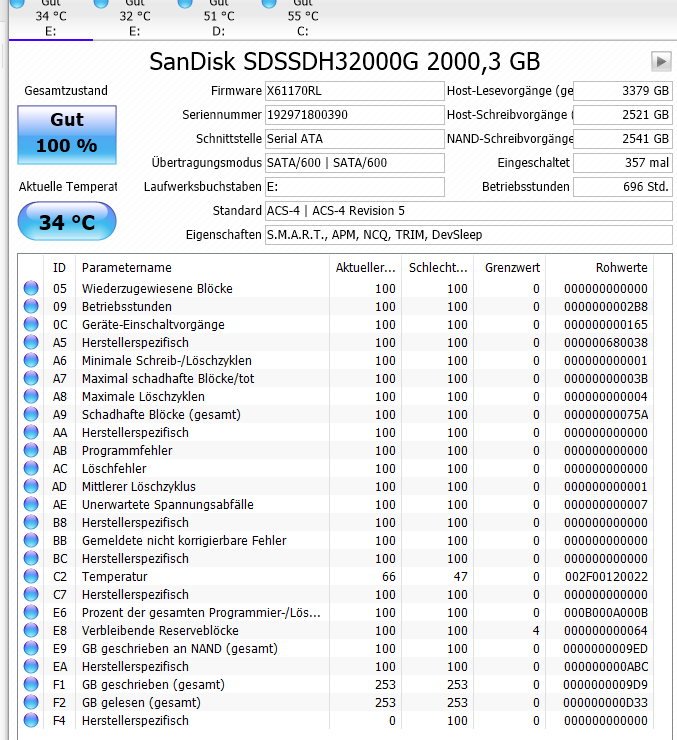Click status icon of row 09 Betriebsstunden
This screenshot has height=740, width=677.
click(x=31, y=306)
